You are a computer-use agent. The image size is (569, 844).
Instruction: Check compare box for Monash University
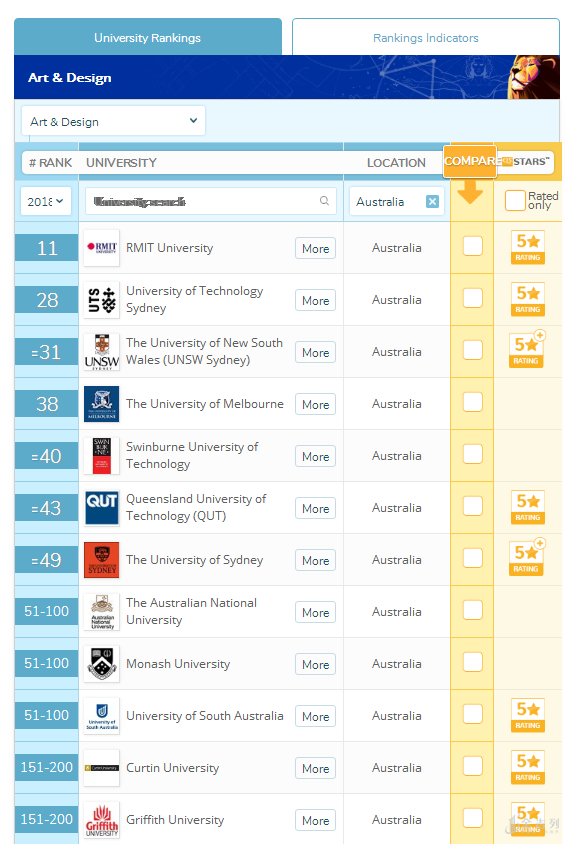pos(473,662)
